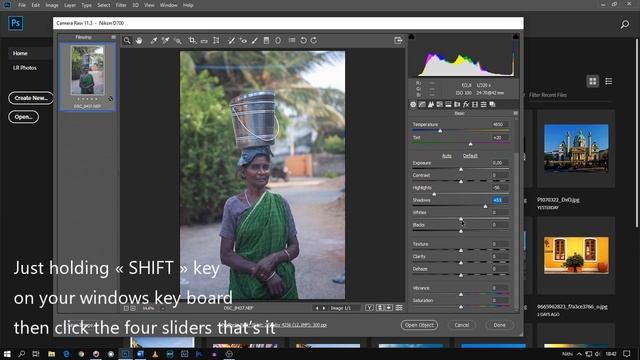The width and height of the screenshot is (640, 360).
Task: Click the Exposure value field
Action: (500, 163)
